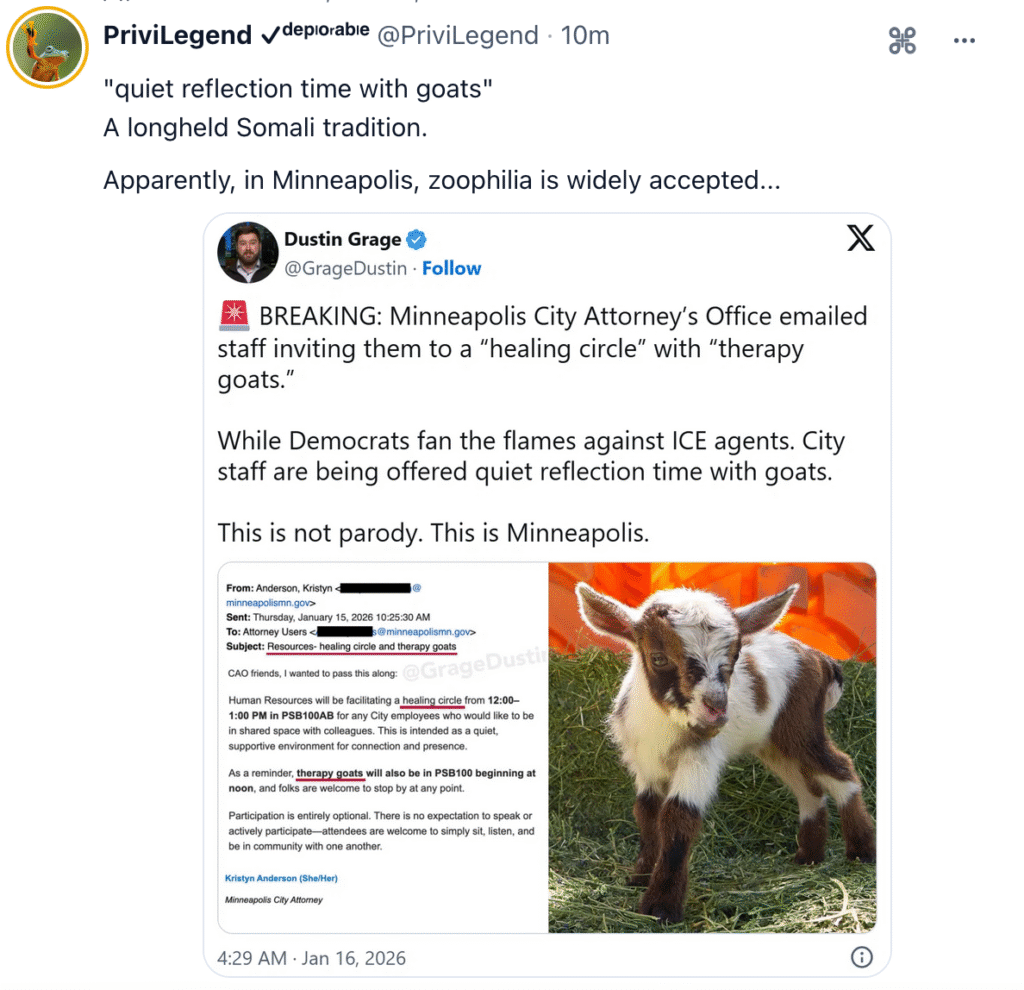Open the 4:29 AM Jan 16, 2026 timestamp
Viewport: 1024px width, 990px height.
coord(312,958)
